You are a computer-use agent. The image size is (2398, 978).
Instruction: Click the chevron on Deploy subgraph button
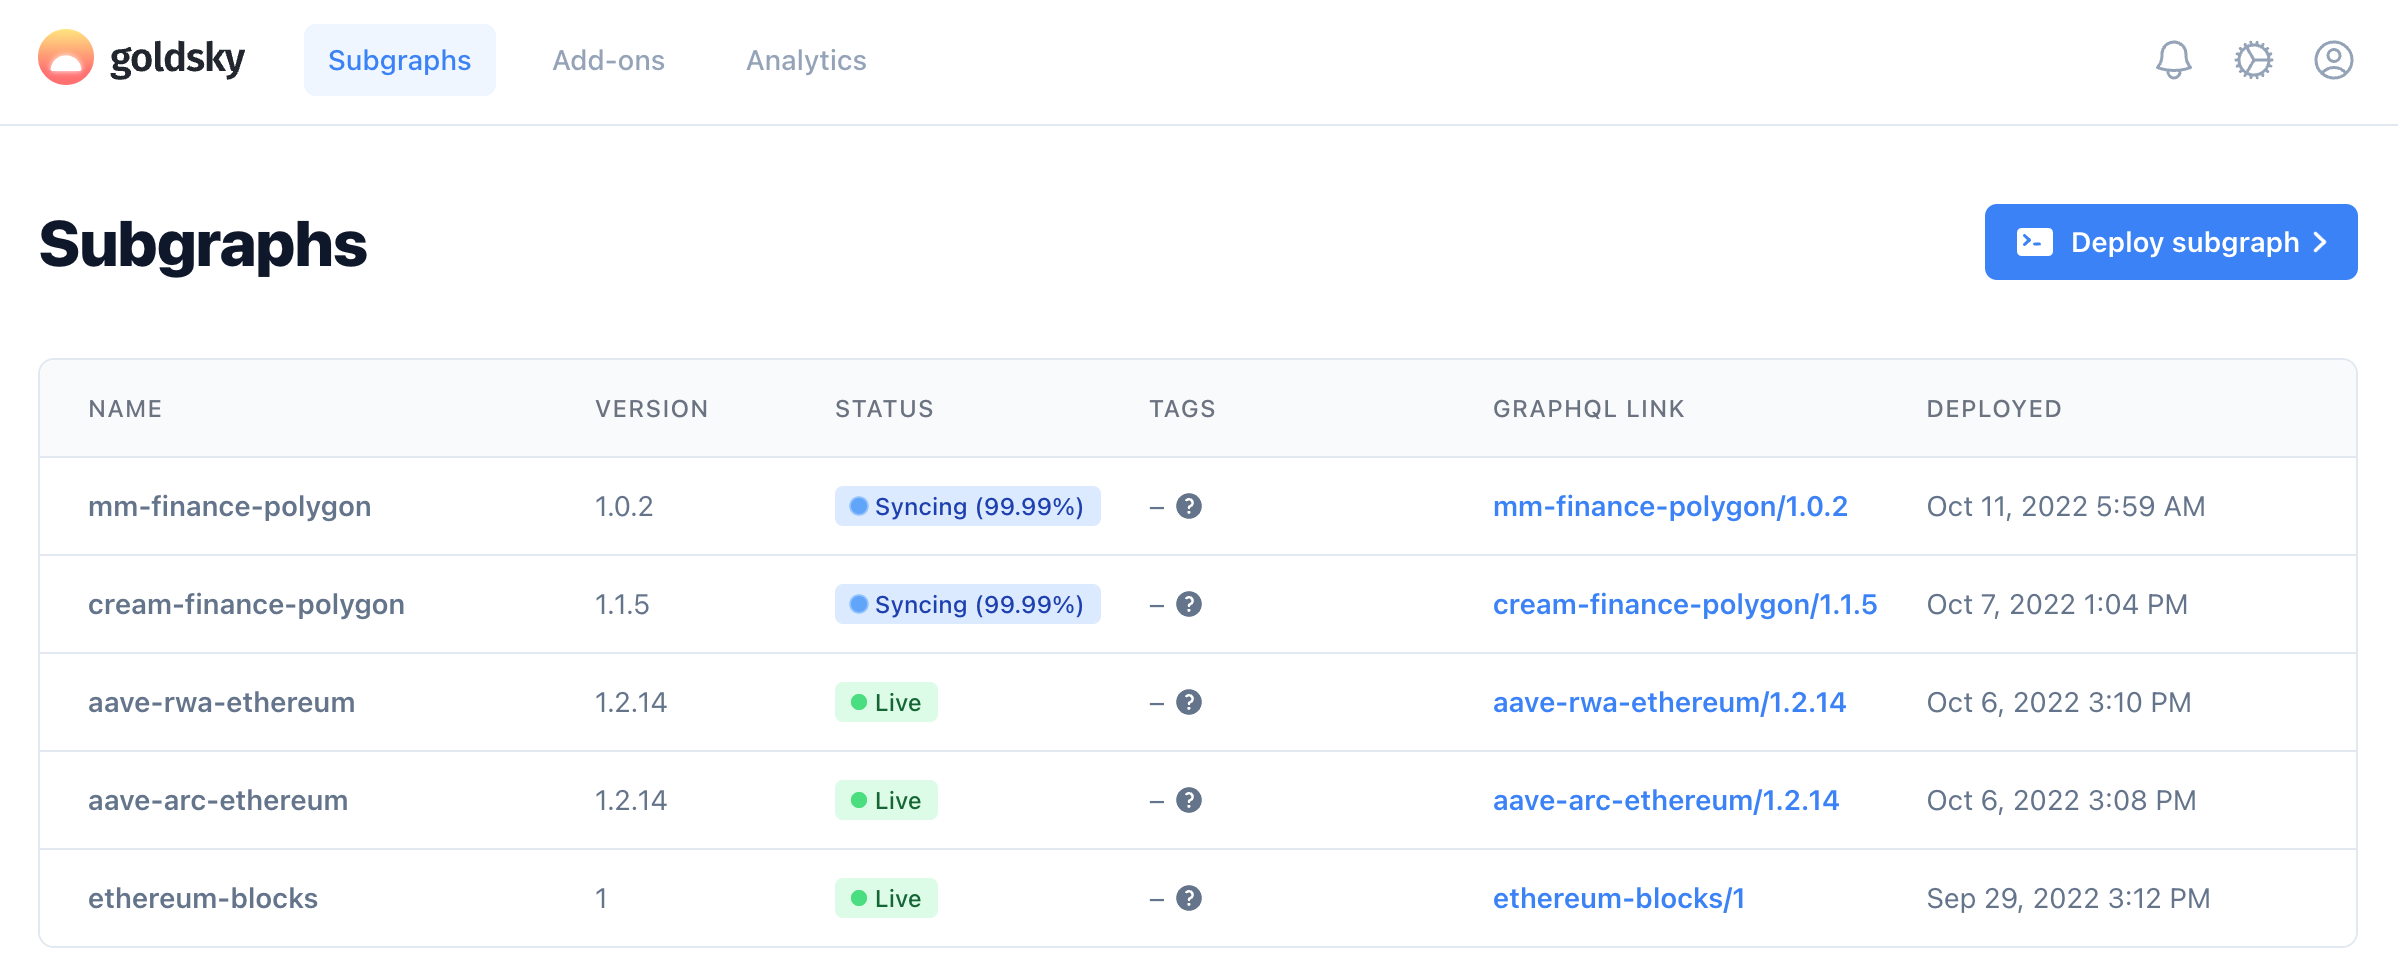pos(2319,241)
